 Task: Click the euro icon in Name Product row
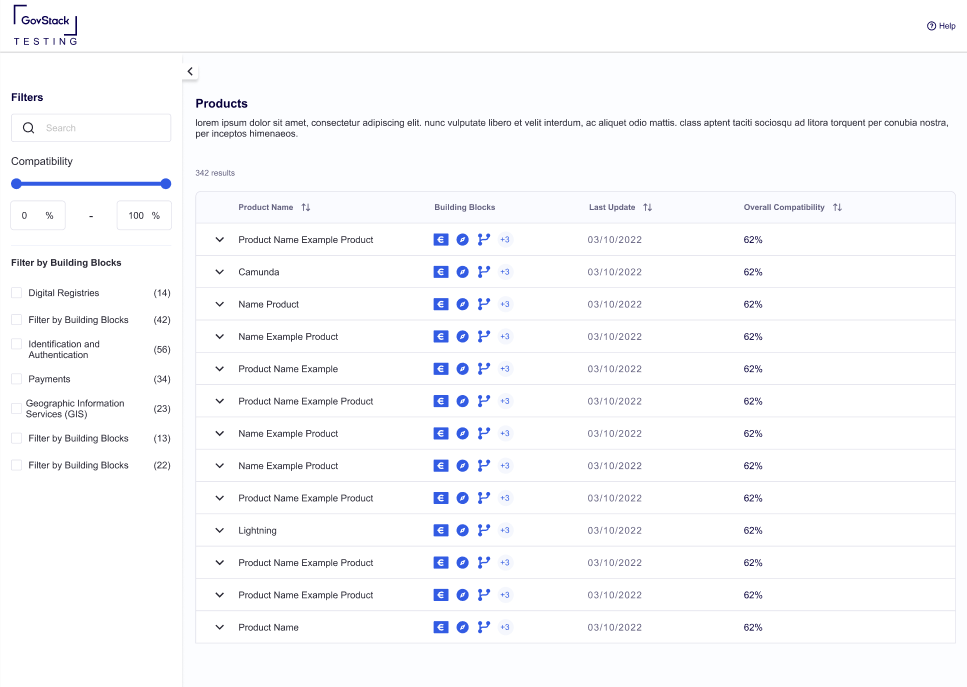[x=440, y=304]
